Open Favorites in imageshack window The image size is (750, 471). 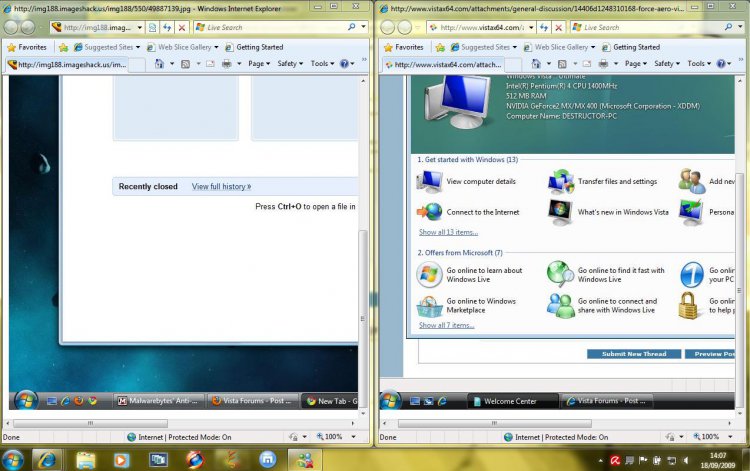[x=27, y=47]
